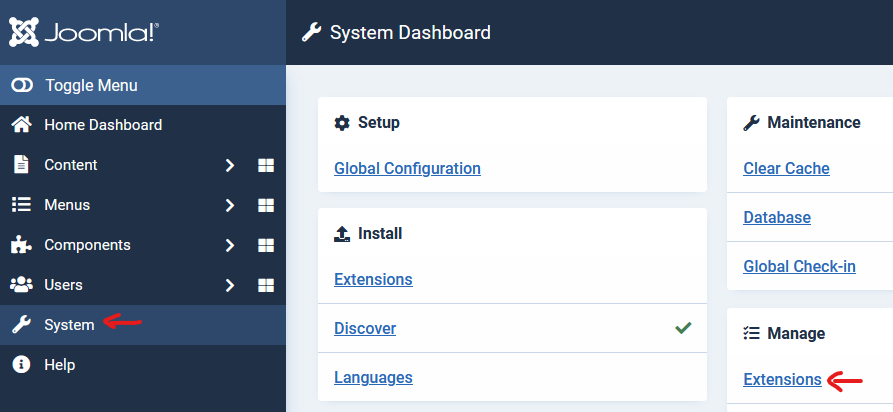The image size is (893, 412).
Task: Click the Toggle Menu switch icon
Action: 22,85
